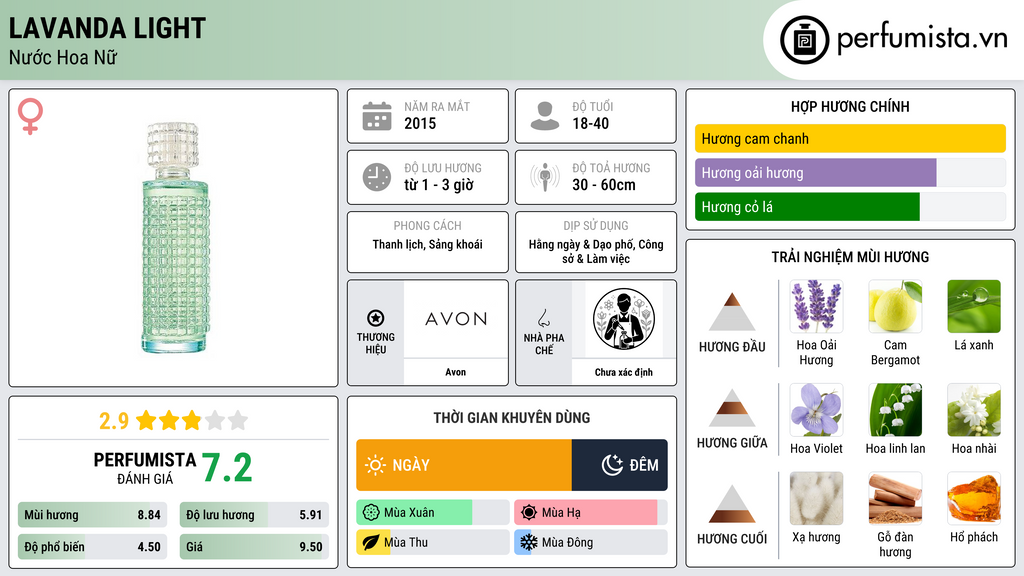Click the sillage value 30 - 60cm
This screenshot has height=576, width=1024.
tap(603, 185)
